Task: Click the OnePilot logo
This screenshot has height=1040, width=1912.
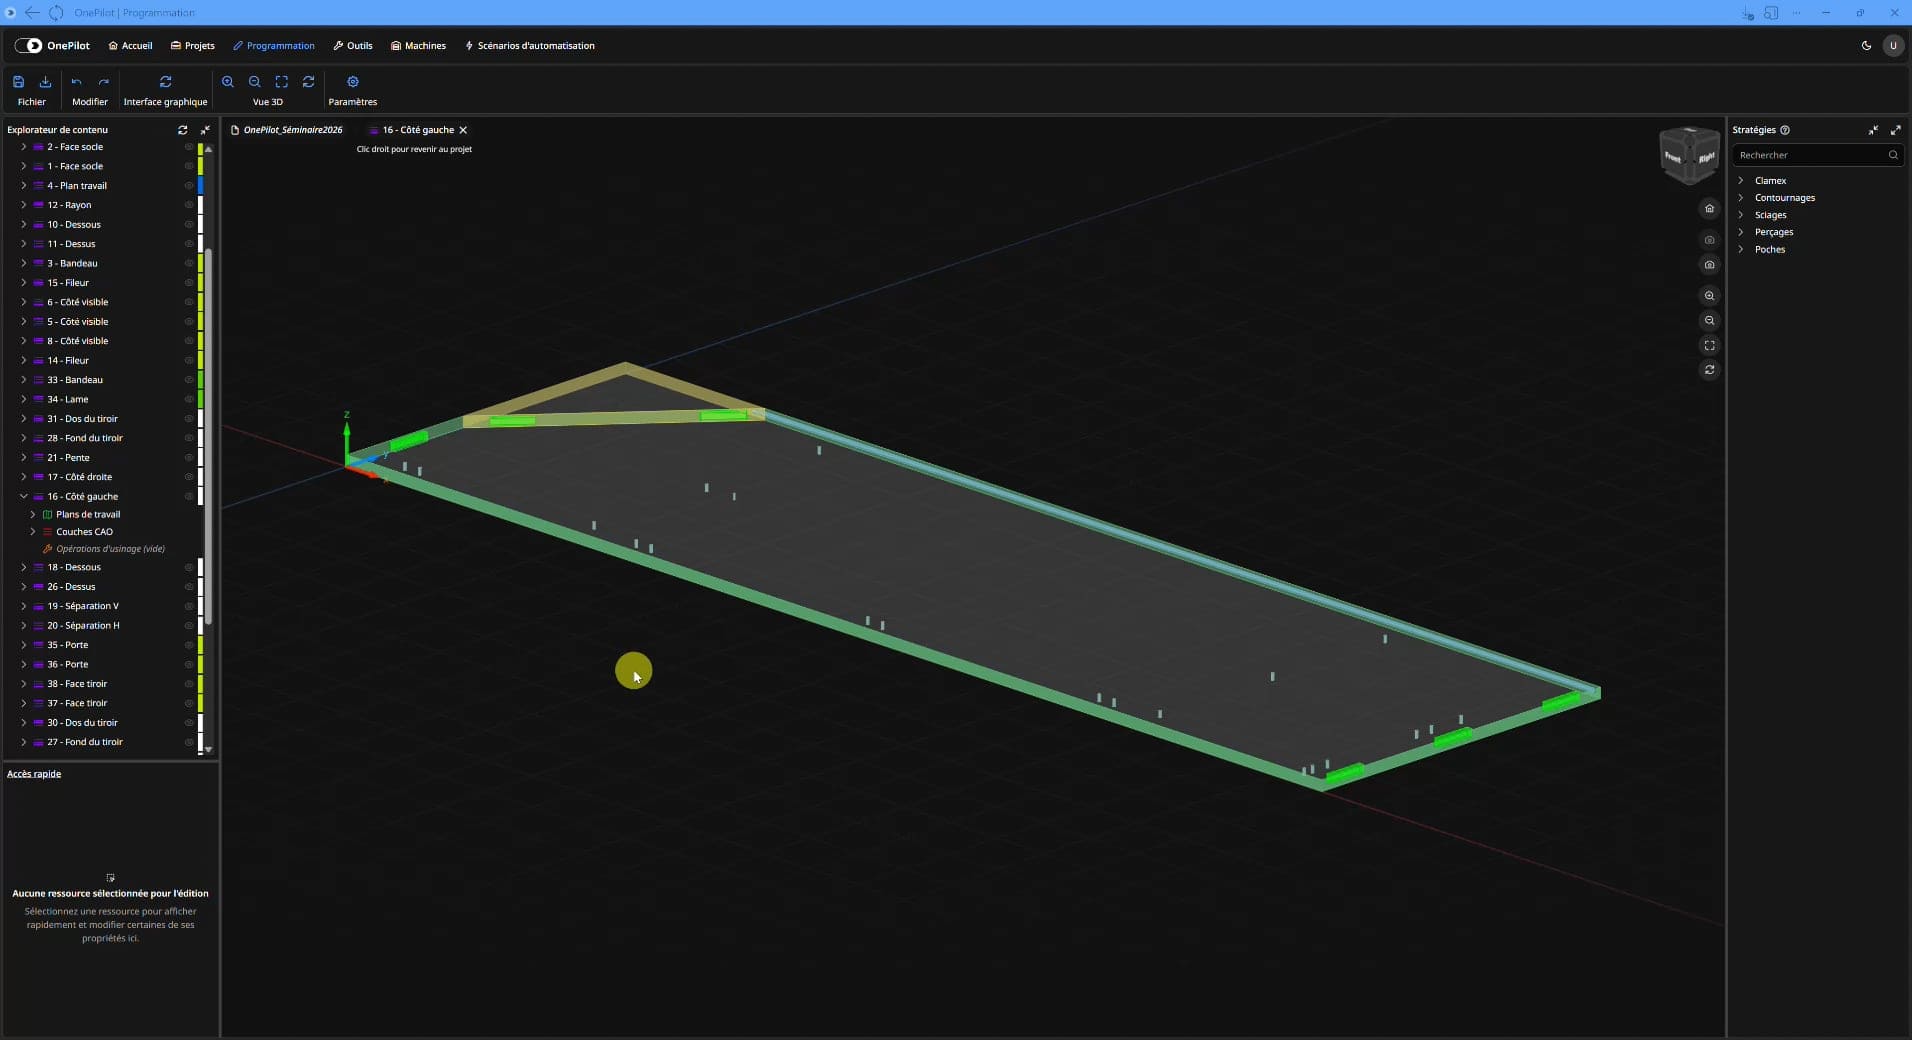Action: pyautogui.click(x=52, y=46)
